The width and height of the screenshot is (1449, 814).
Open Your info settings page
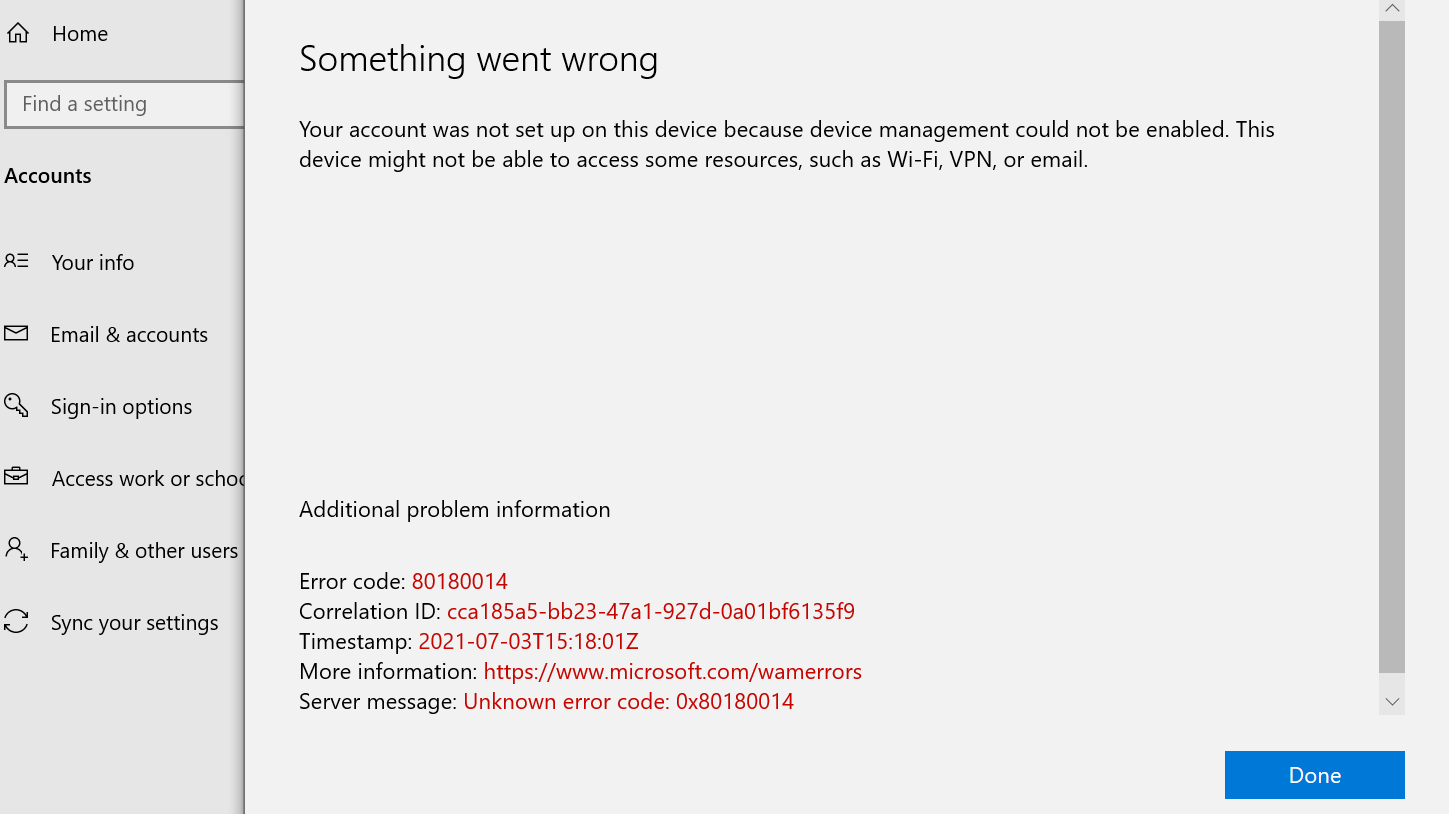coord(93,262)
